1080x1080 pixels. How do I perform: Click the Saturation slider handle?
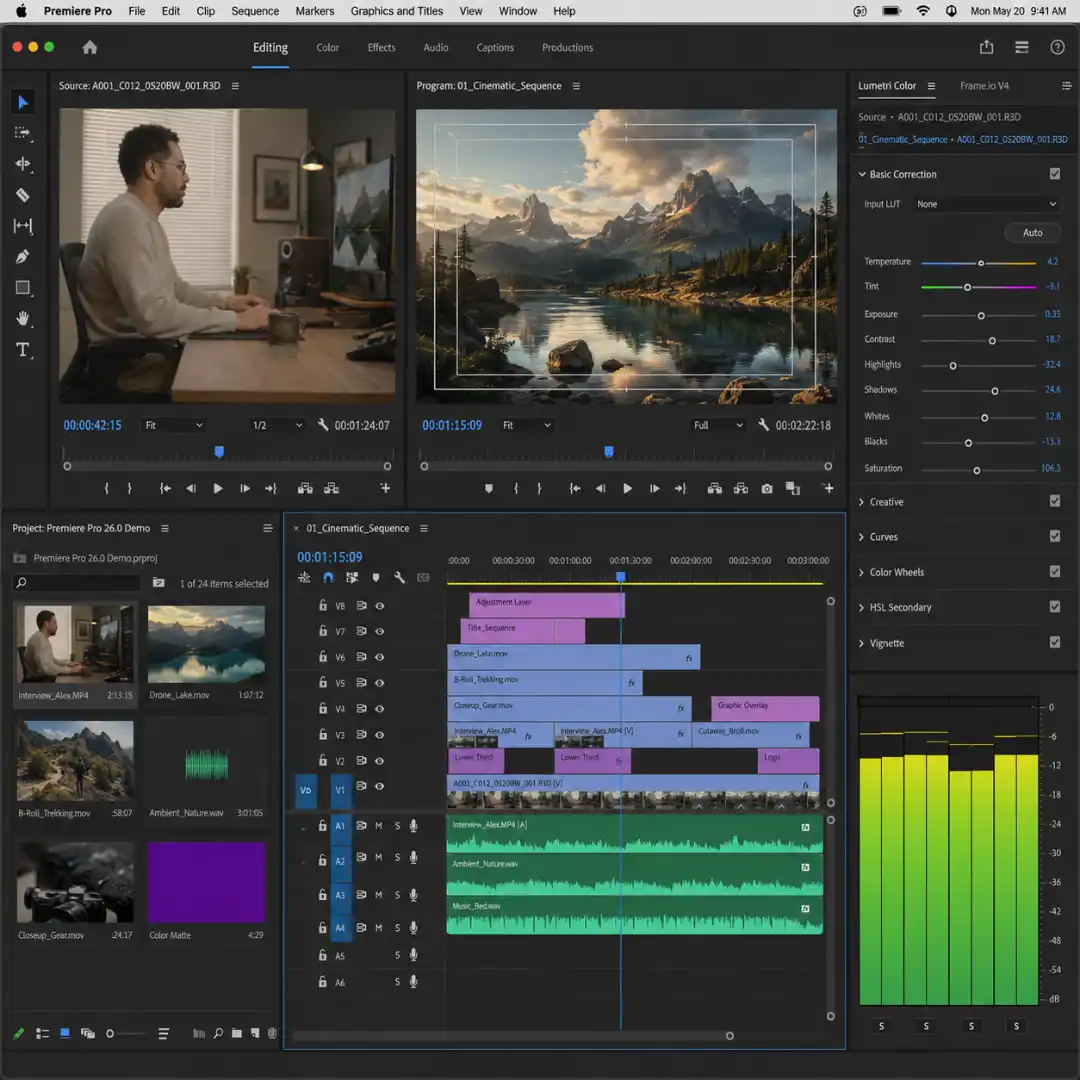tap(976, 470)
